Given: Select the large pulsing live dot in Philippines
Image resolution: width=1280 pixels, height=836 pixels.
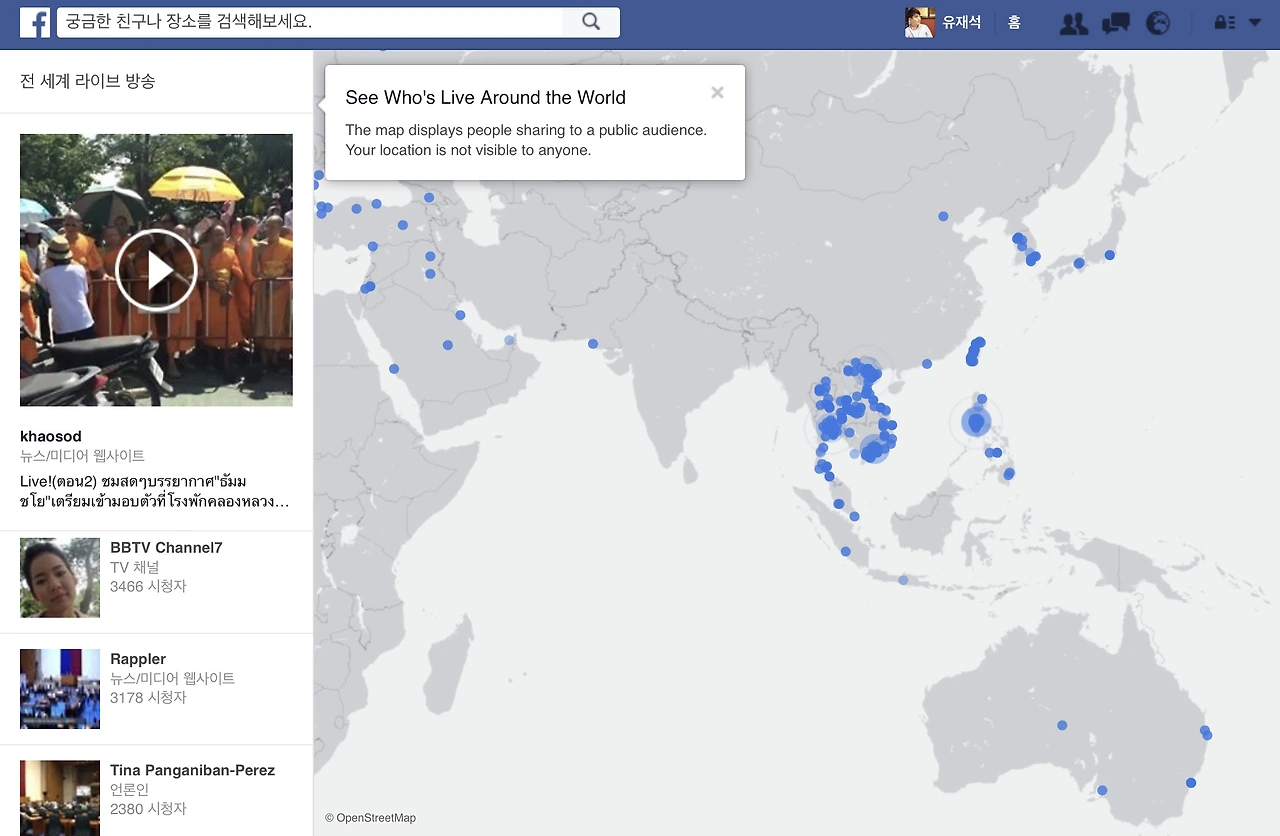Looking at the screenshot, I should click(x=976, y=422).
